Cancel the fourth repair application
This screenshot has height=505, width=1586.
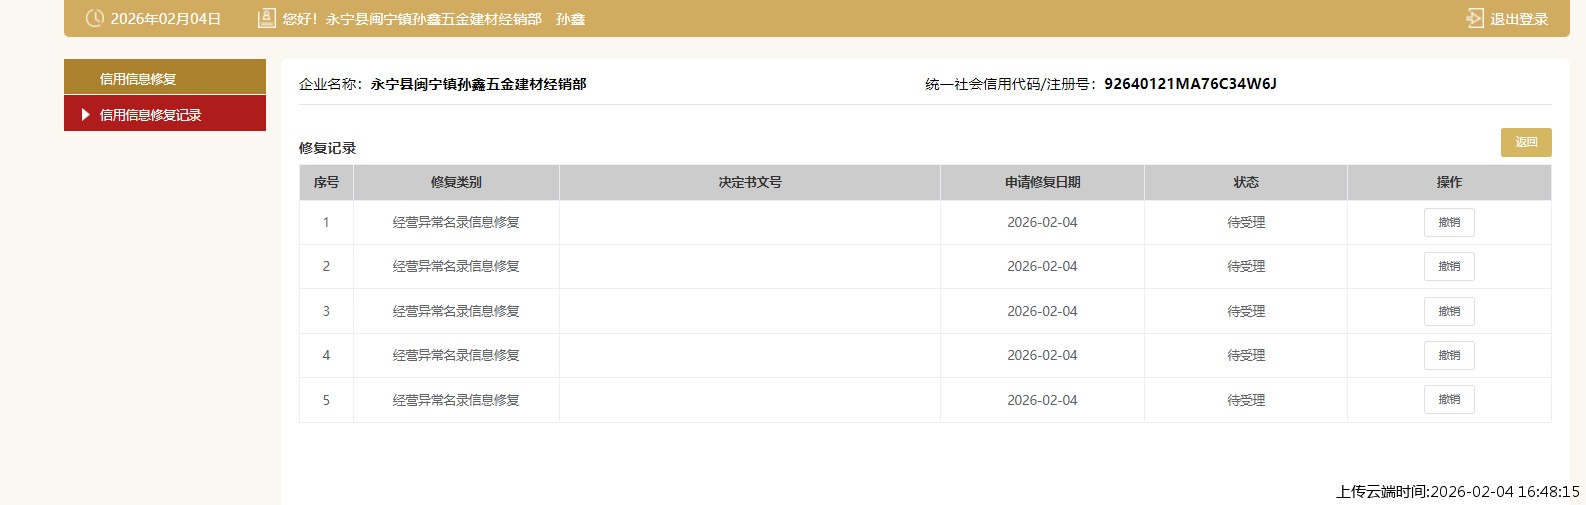[1448, 355]
